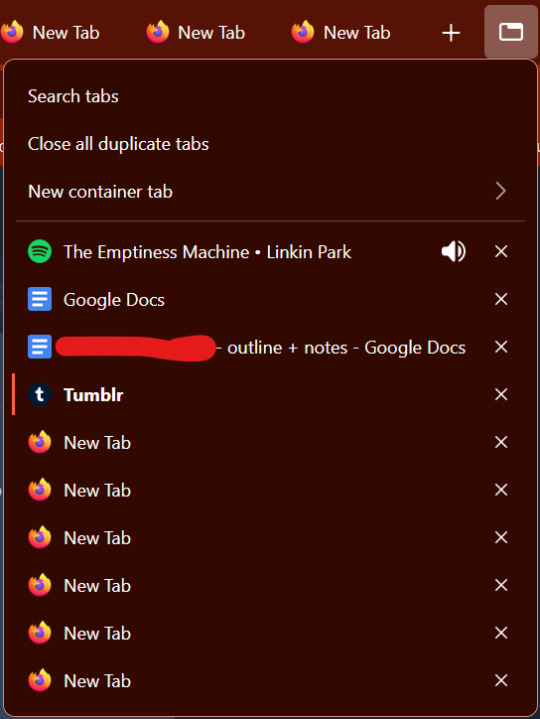Click the Spotify icon in tab list
The width and height of the screenshot is (540, 719).
click(x=40, y=251)
